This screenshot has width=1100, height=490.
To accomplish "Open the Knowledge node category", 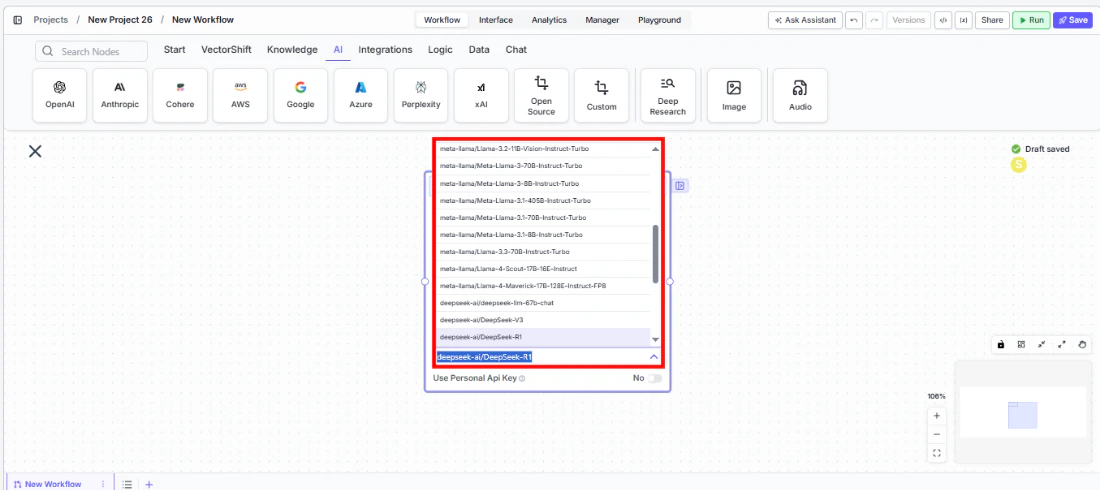I will pyautogui.click(x=293, y=50).
